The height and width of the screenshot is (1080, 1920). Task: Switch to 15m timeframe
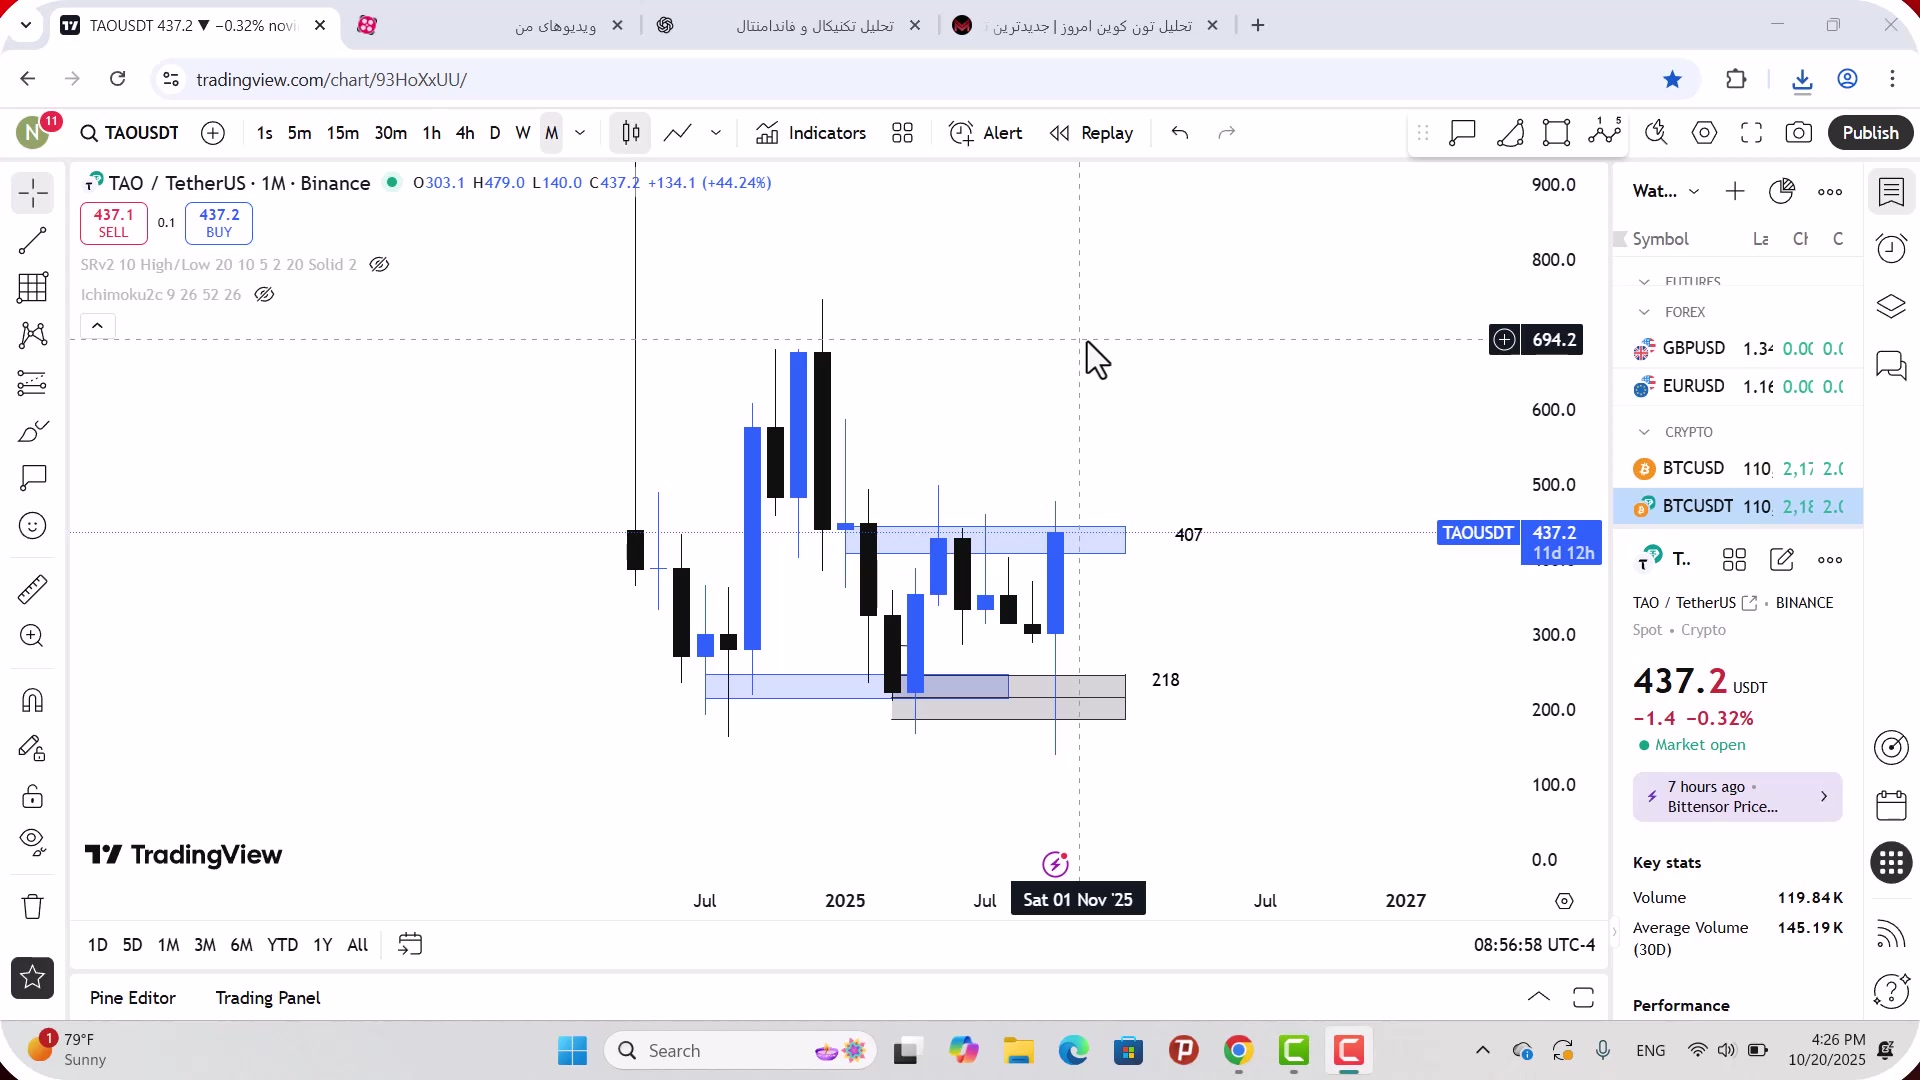[x=343, y=133]
